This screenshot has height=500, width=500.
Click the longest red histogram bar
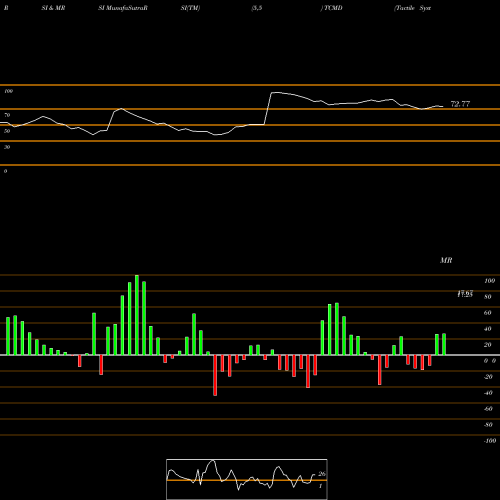pyautogui.click(x=215, y=375)
